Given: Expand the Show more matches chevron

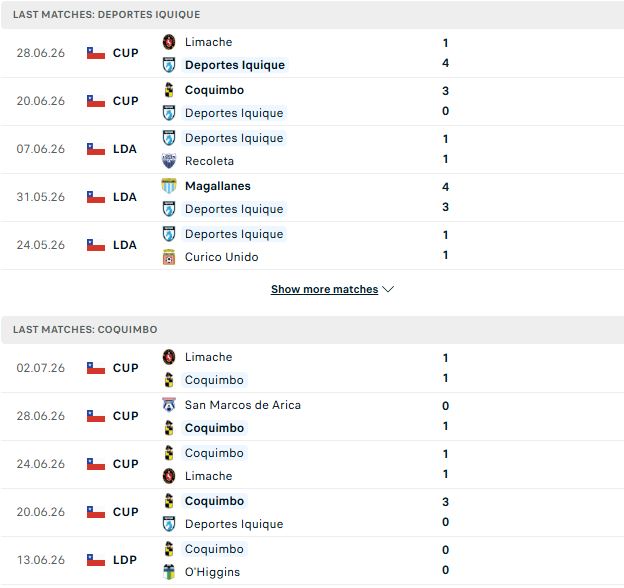Looking at the screenshot, I should tap(388, 289).
